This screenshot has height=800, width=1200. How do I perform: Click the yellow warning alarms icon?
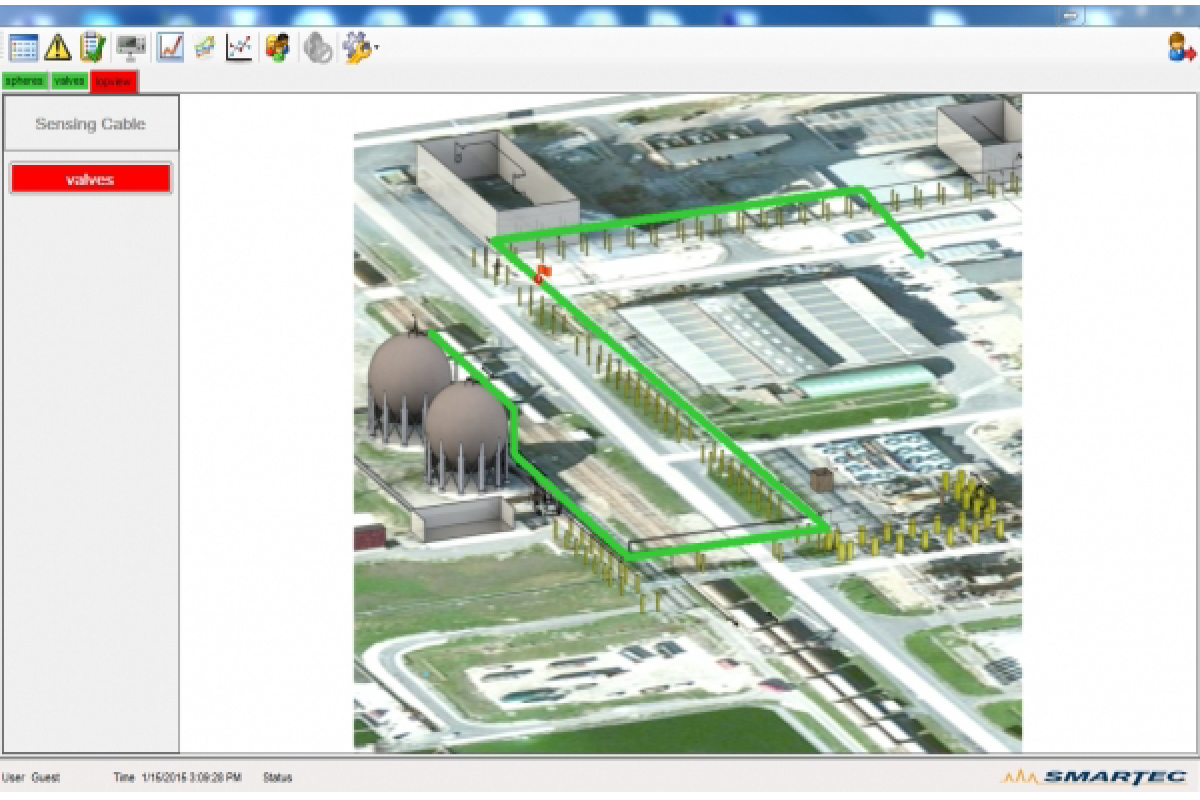click(58, 47)
